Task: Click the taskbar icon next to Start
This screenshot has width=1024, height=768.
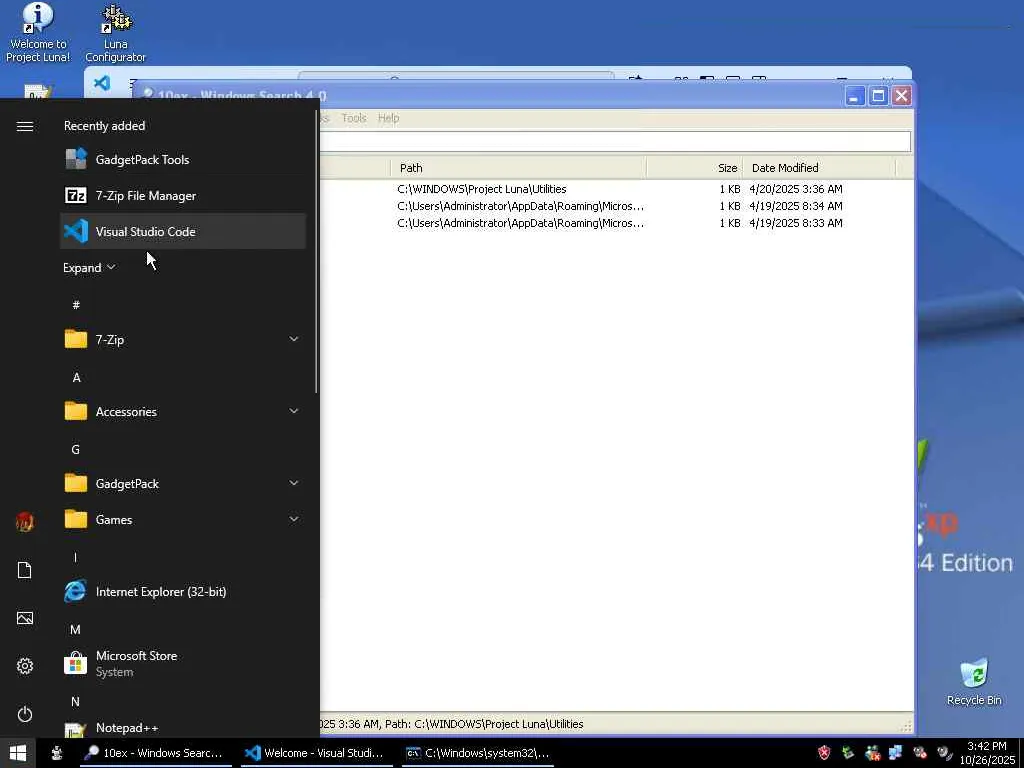Action: point(57,753)
